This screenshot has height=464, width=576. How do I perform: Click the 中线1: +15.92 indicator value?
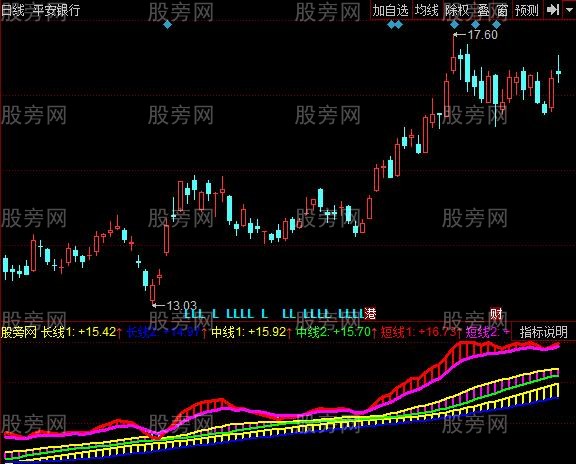249,332
